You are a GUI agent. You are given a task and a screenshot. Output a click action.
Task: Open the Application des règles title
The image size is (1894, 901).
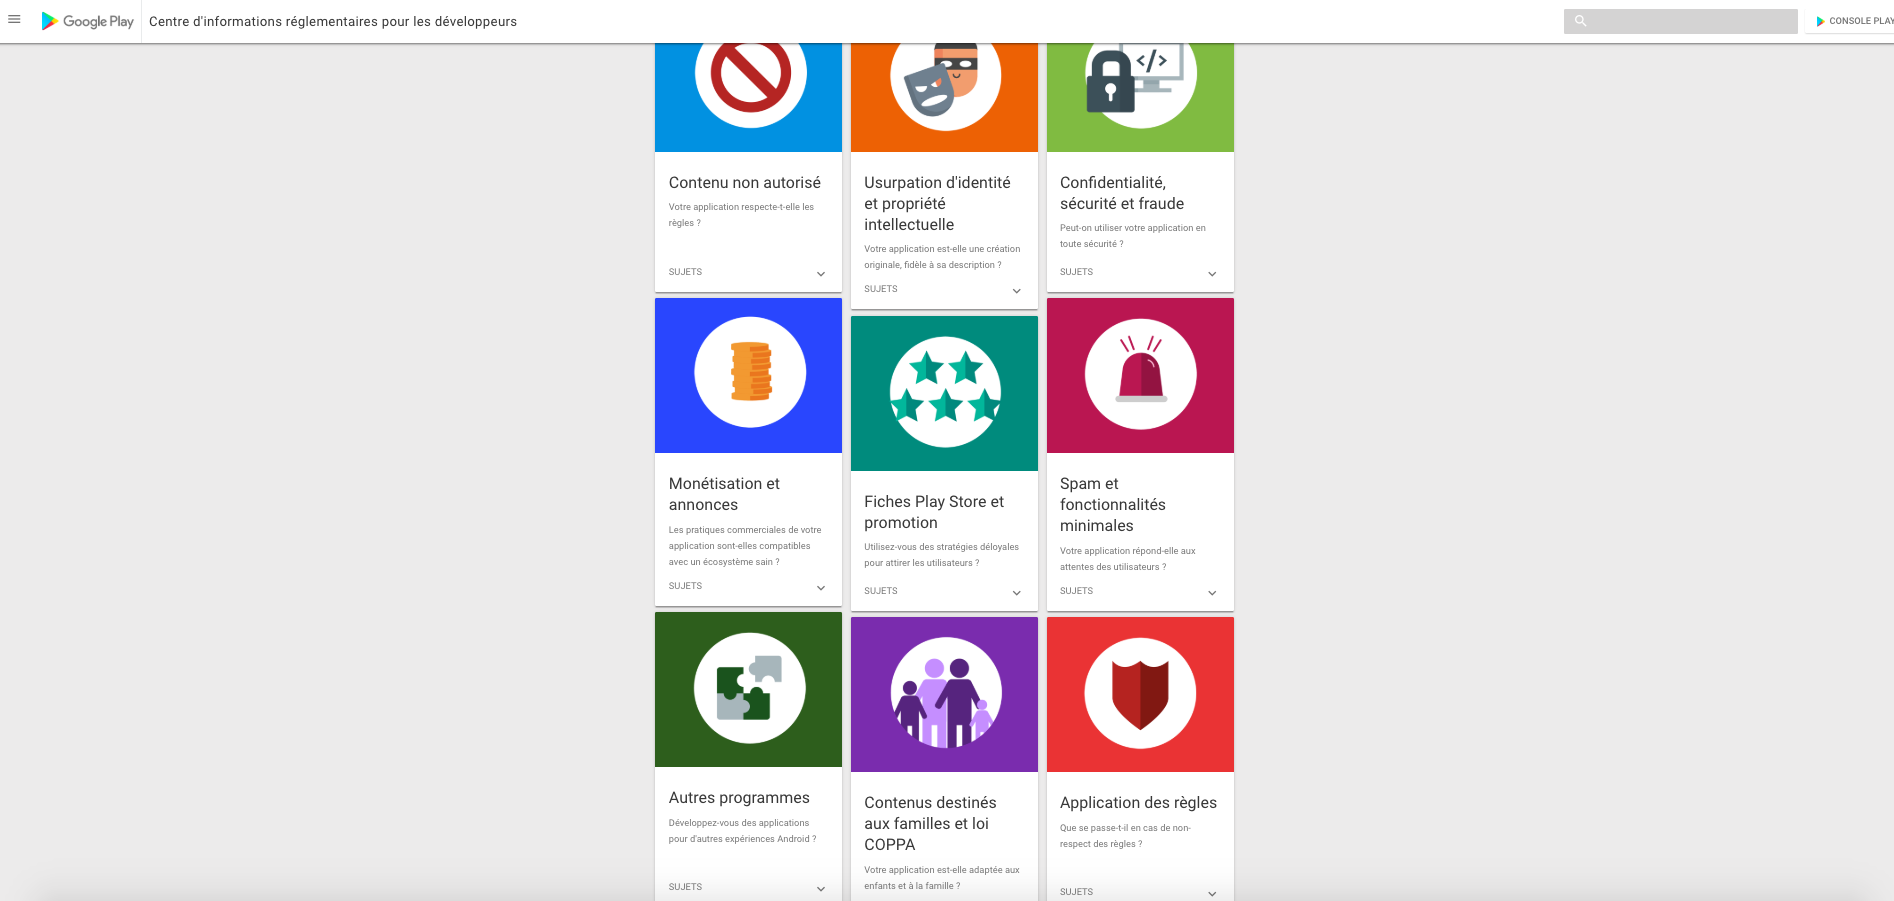tap(1138, 803)
